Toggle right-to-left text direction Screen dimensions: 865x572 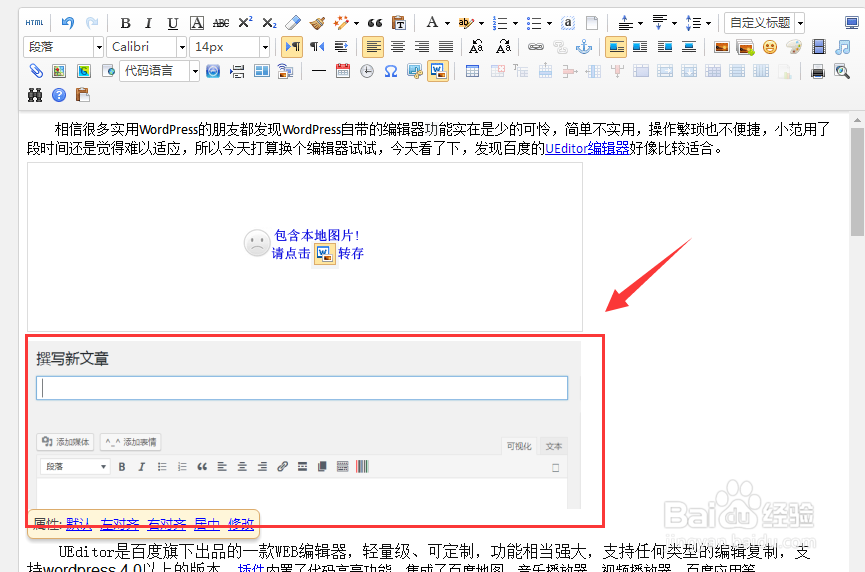[x=317, y=47]
